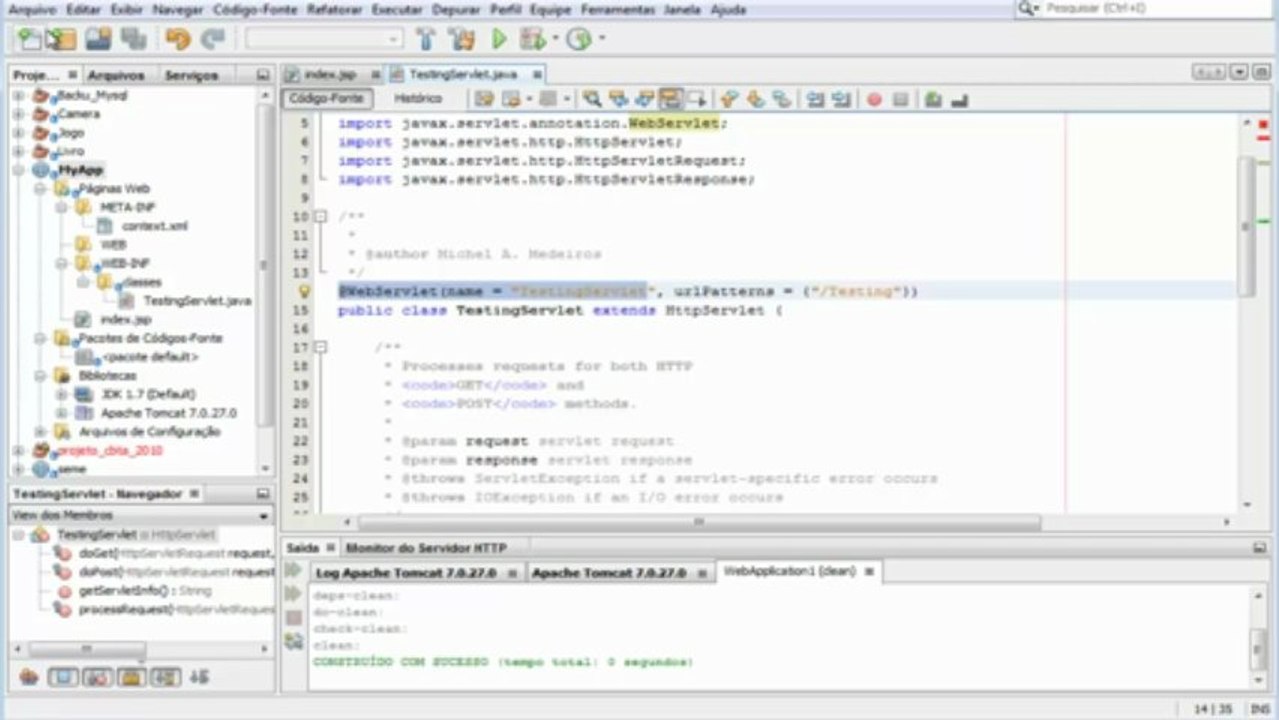Click the Histórico view button
The image size is (1279, 720).
click(x=417, y=99)
